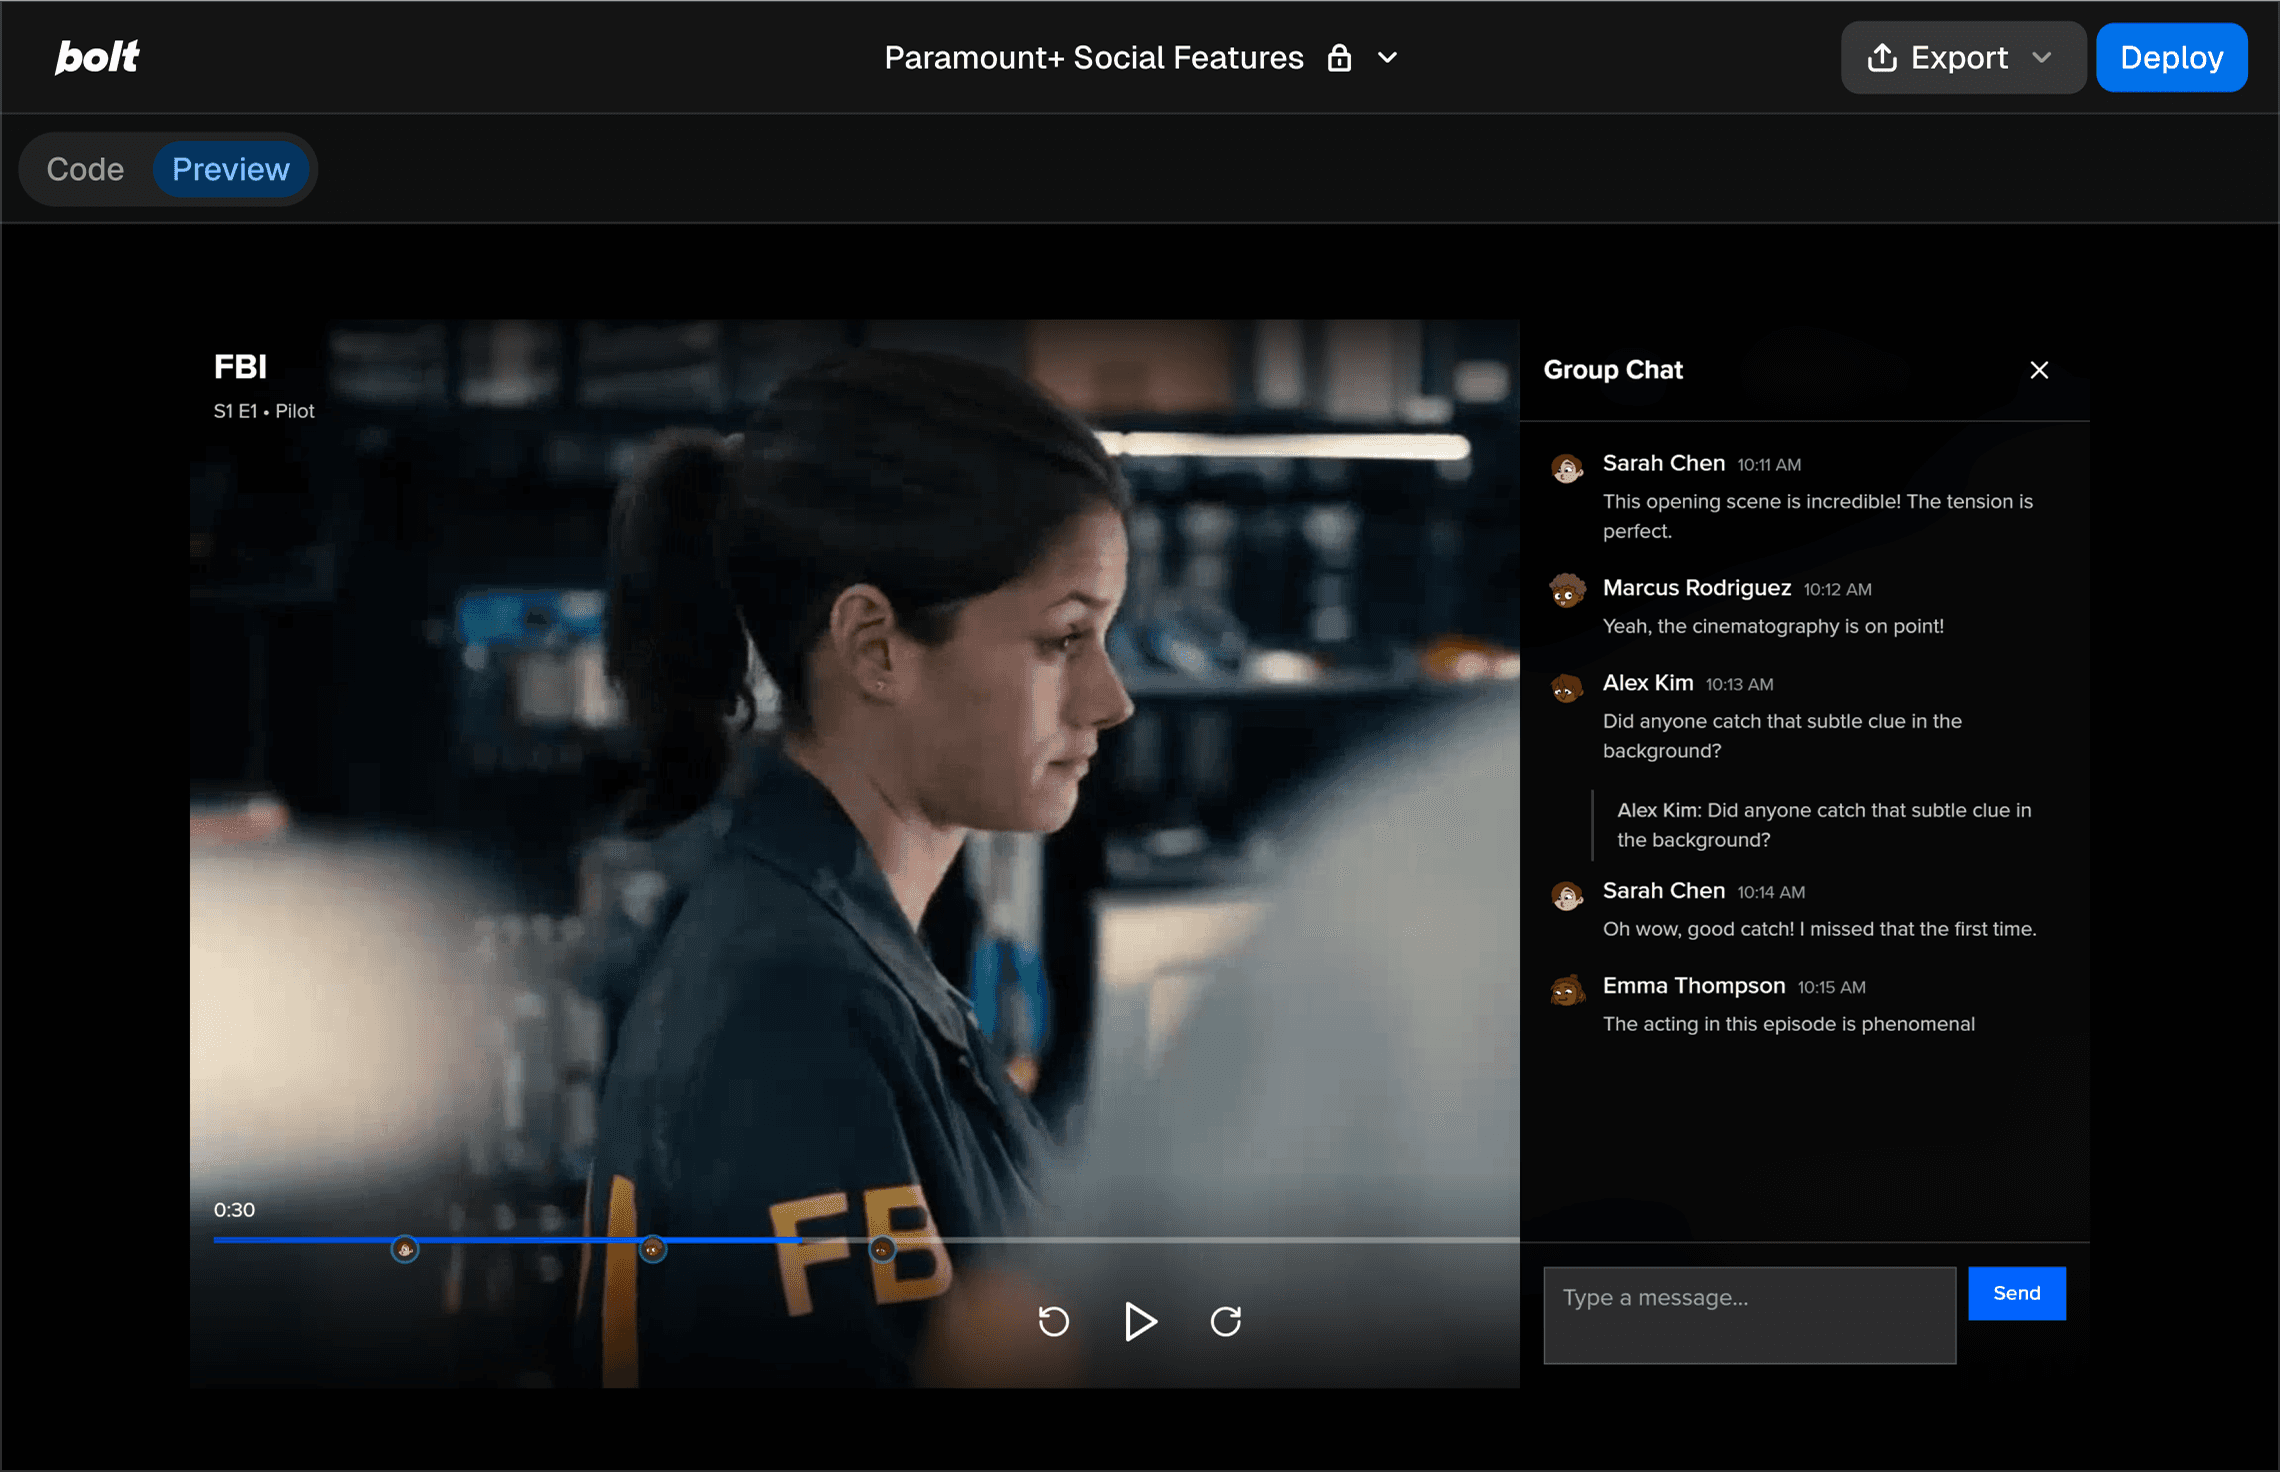
Task: Jump to third avatar marker on timeline
Action: [x=882, y=1248]
